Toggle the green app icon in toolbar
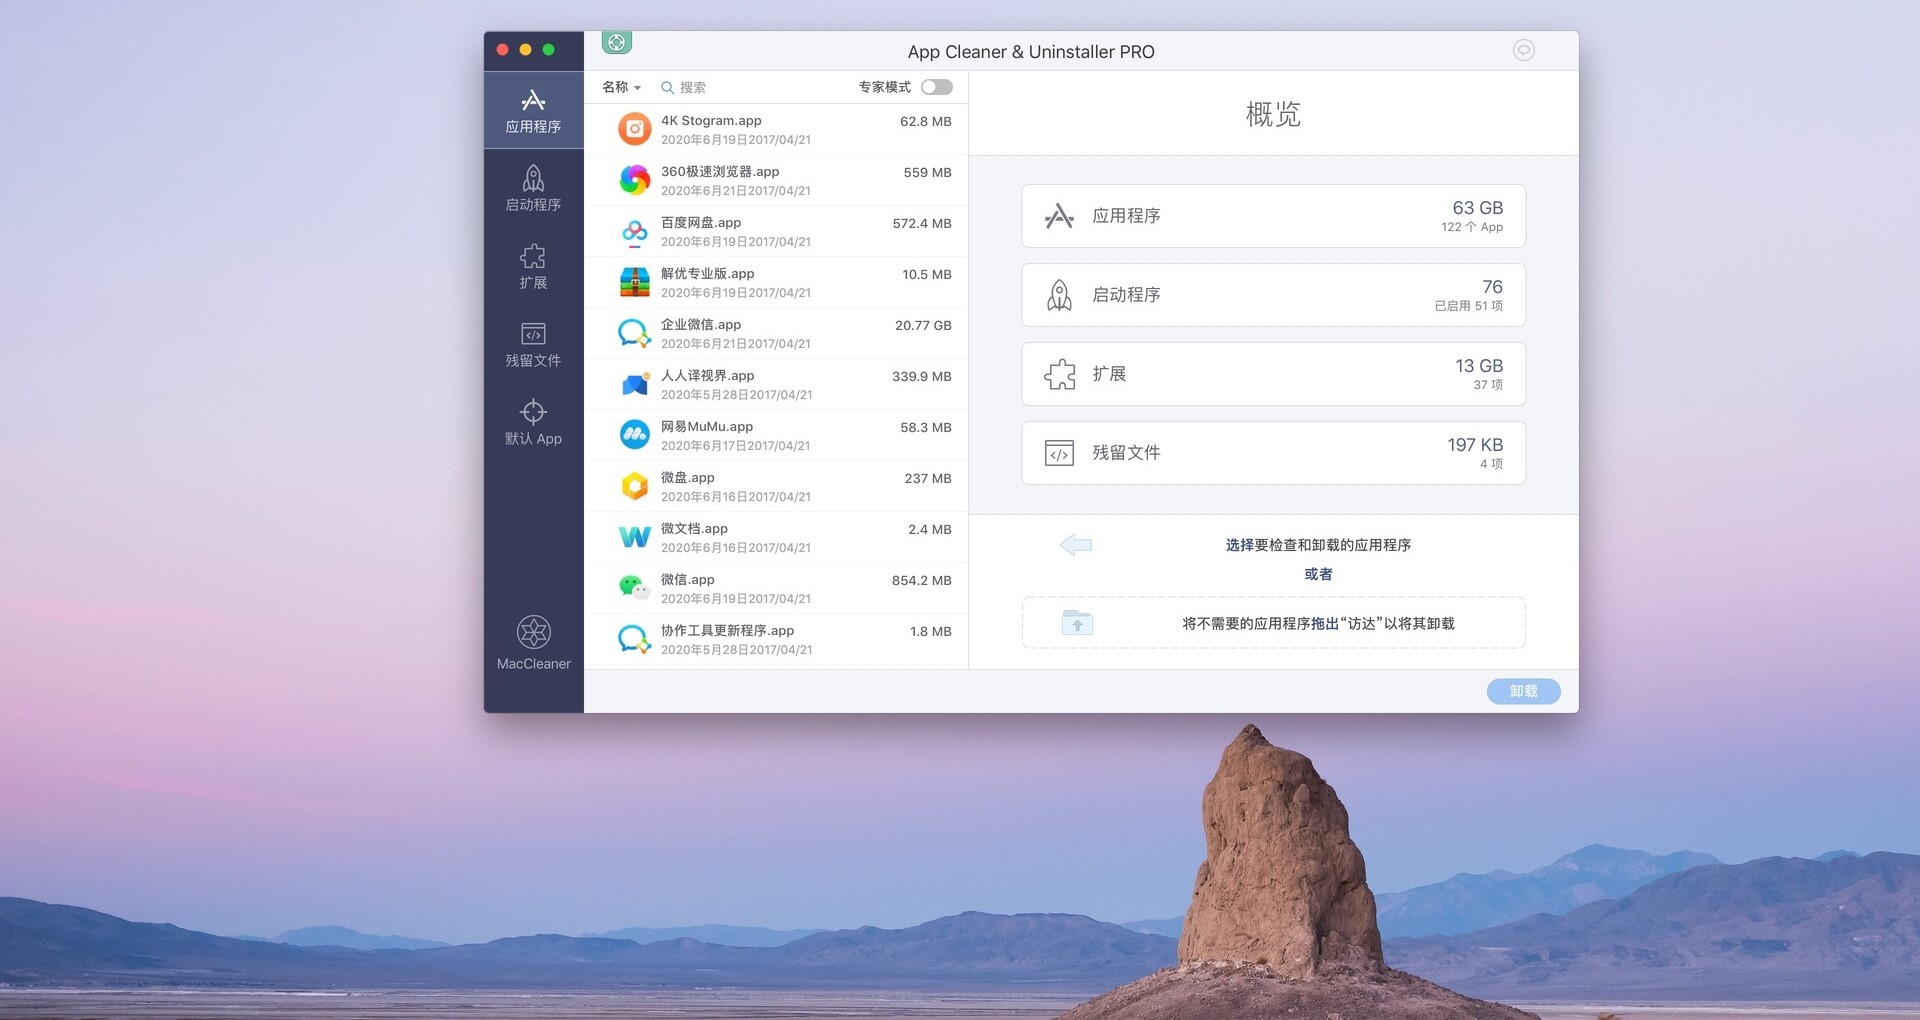Screen dimensions: 1920x1020 point(616,42)
